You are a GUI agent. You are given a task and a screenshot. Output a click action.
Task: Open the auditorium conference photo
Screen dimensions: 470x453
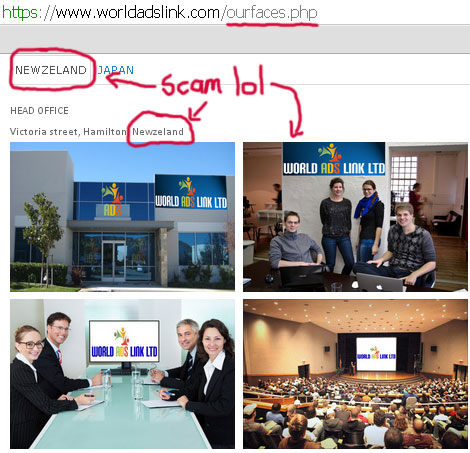[x=355, y=374]
